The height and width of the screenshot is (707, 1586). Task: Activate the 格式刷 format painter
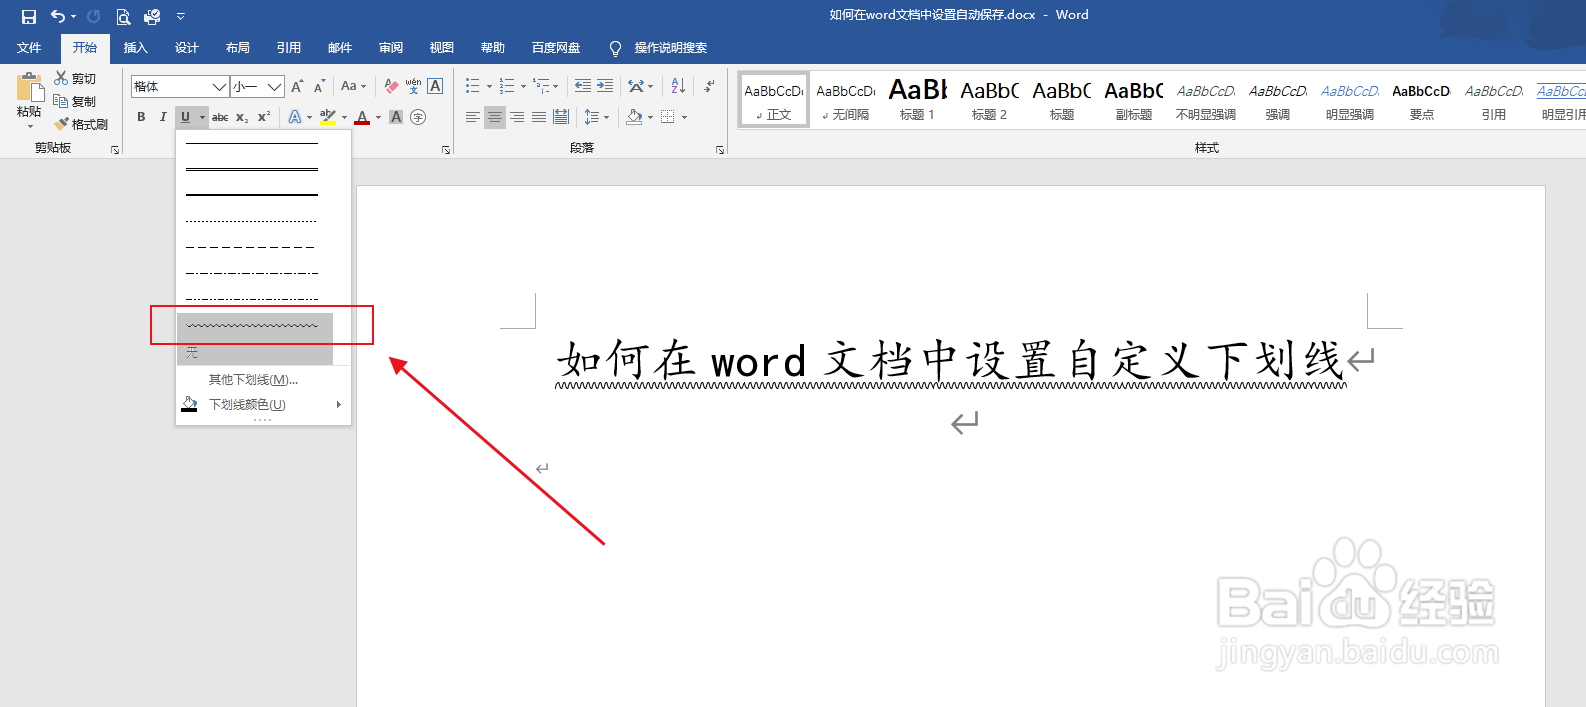pos(81,124)
